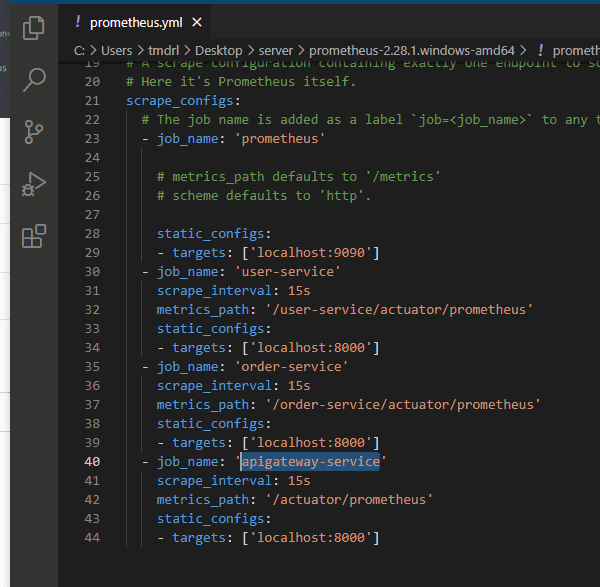Viewport: 600px width, 587px height.
Task: Click the 'Here it's Prometheus itself' comment
Action: click(x=241, y=82)
